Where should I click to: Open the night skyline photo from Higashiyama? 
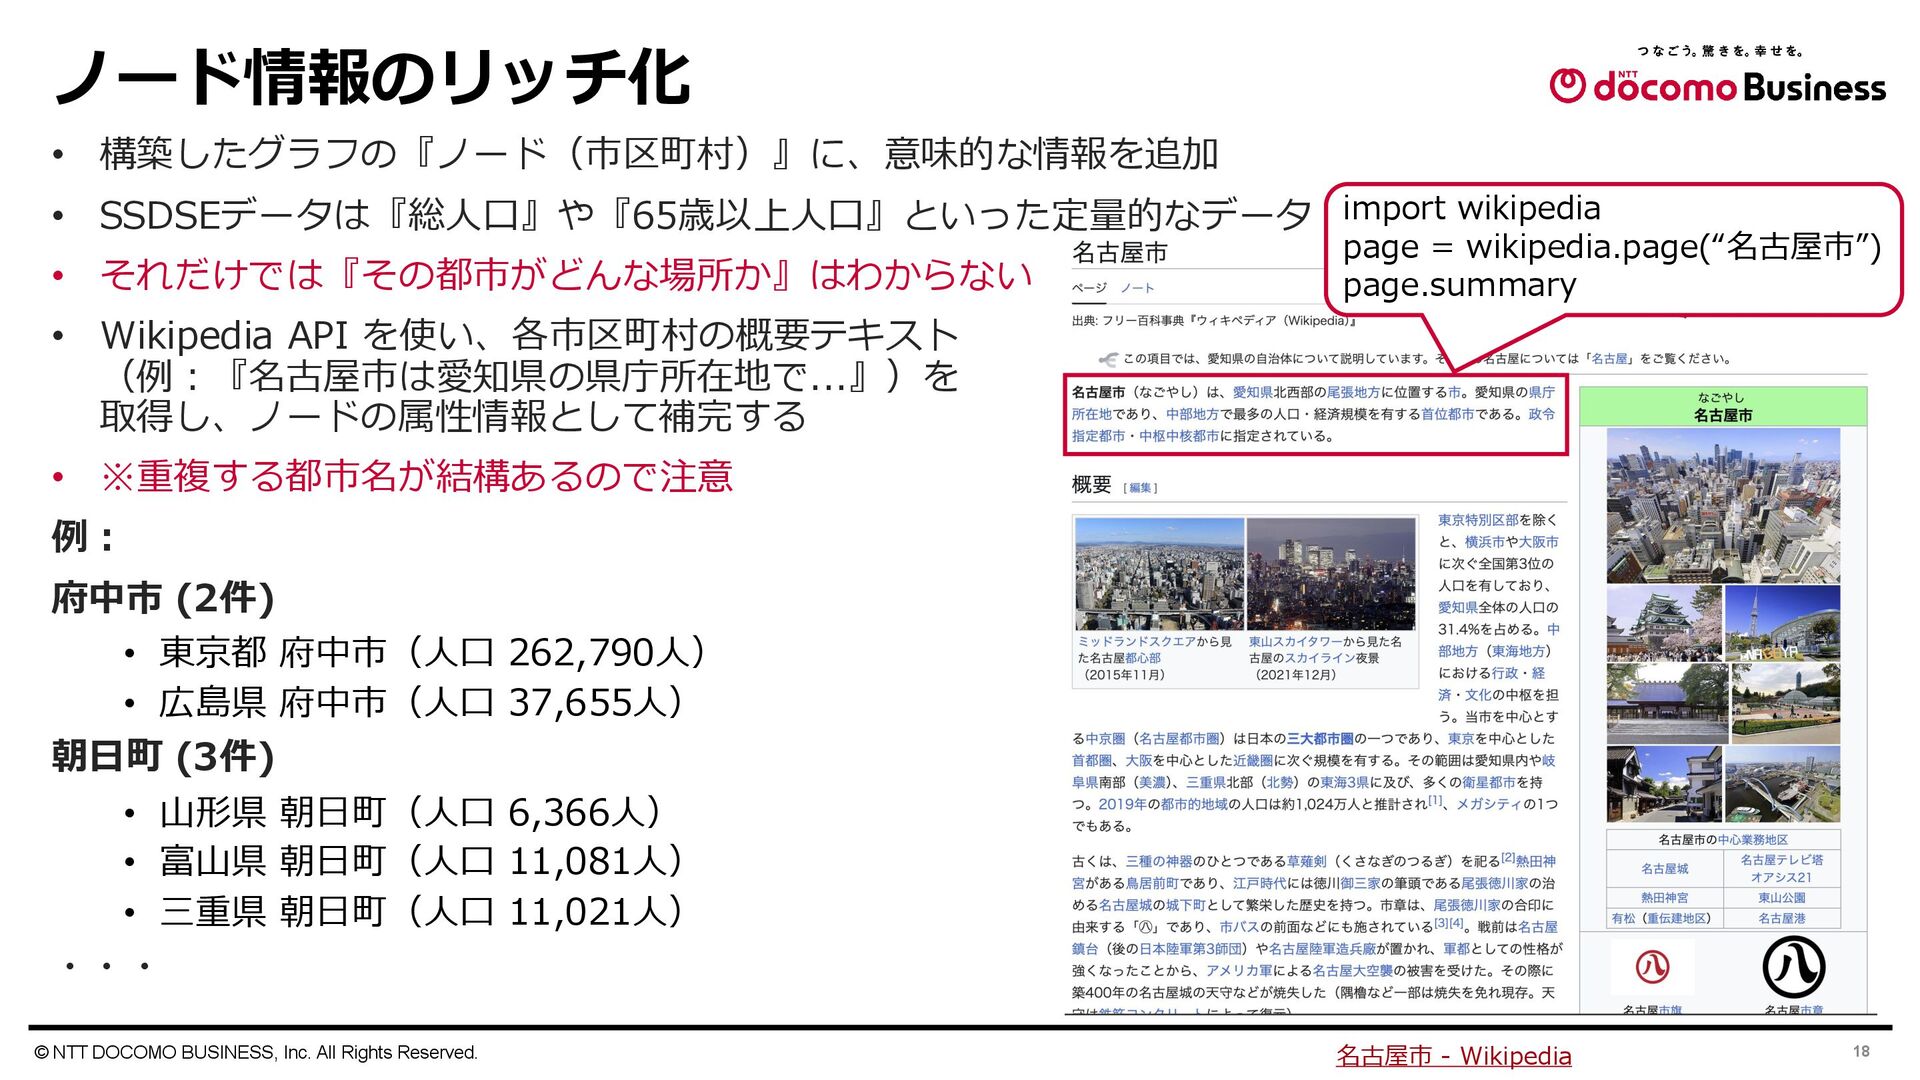[x=1331, y=574]
